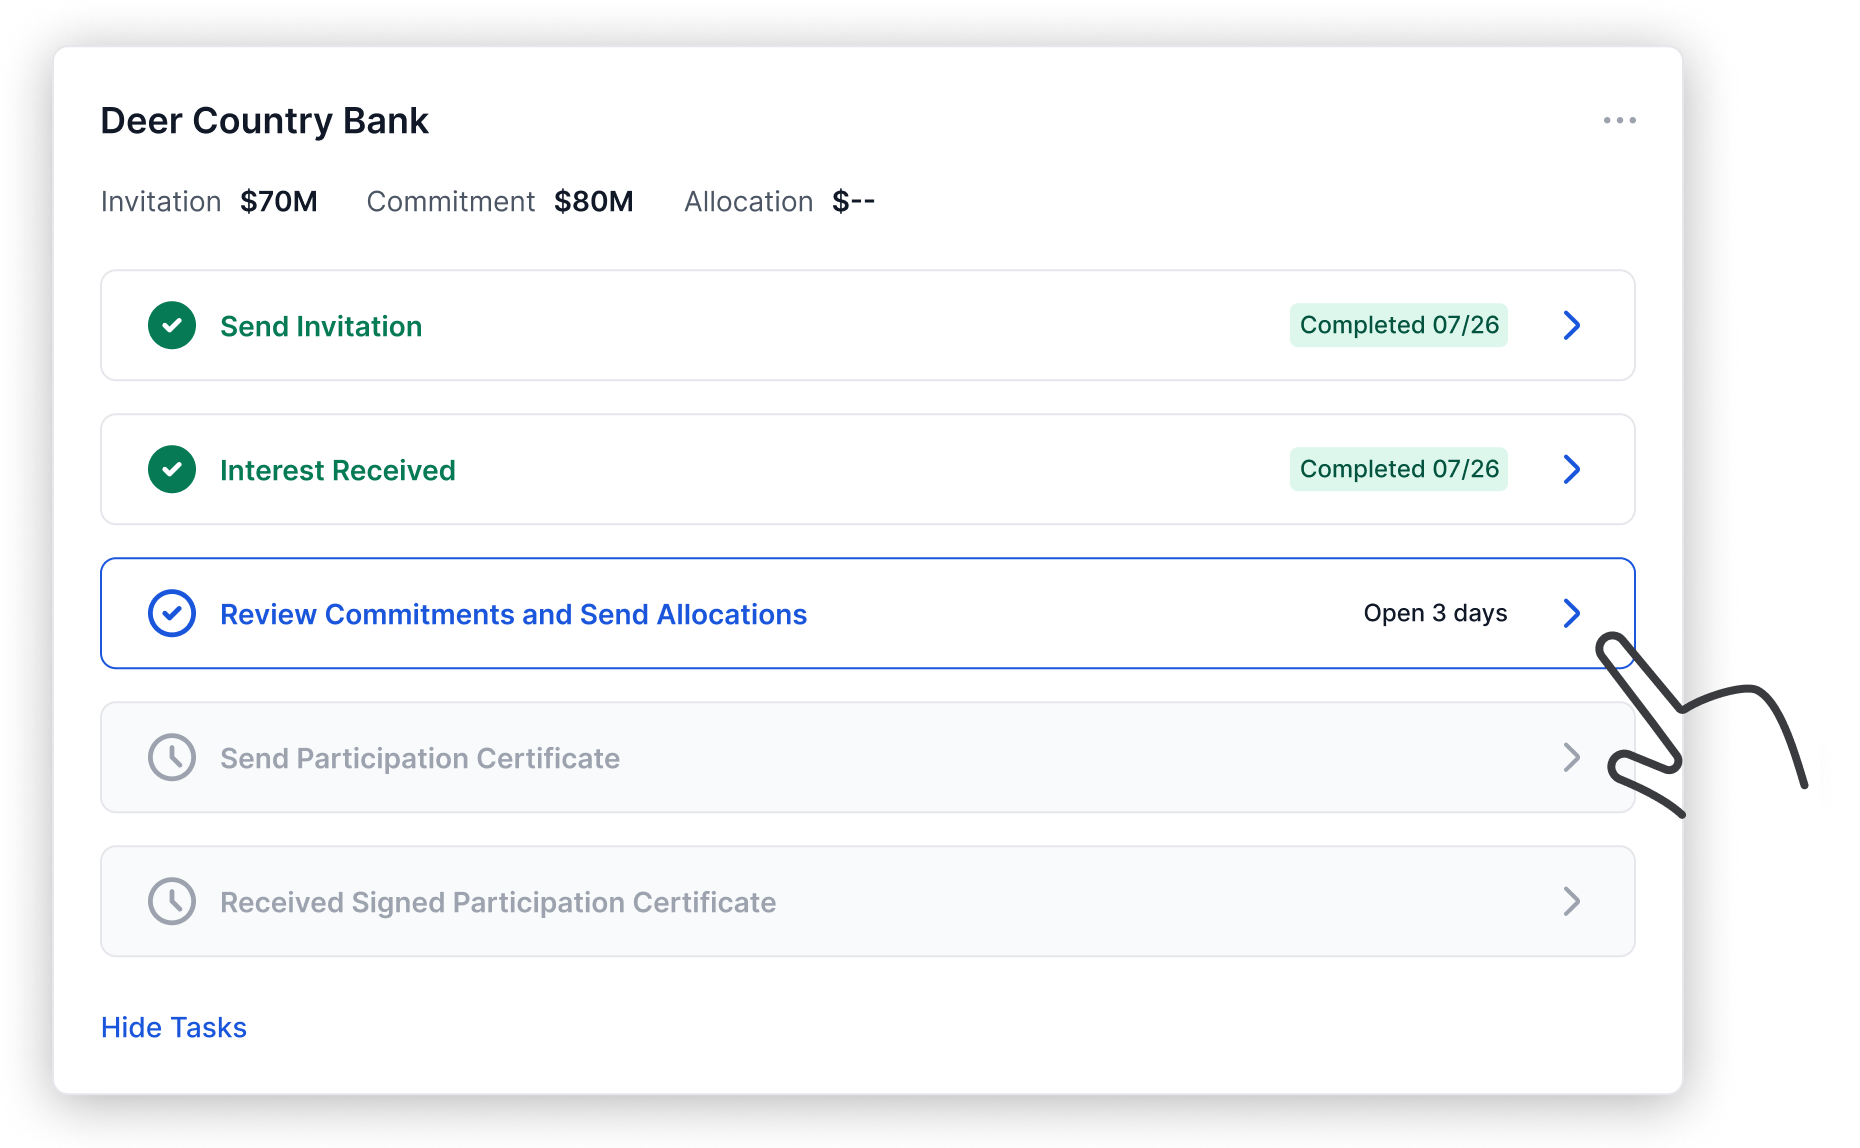
Task: Click the clock icon beside Send Participation Certificate
Action: pos(172,757)
